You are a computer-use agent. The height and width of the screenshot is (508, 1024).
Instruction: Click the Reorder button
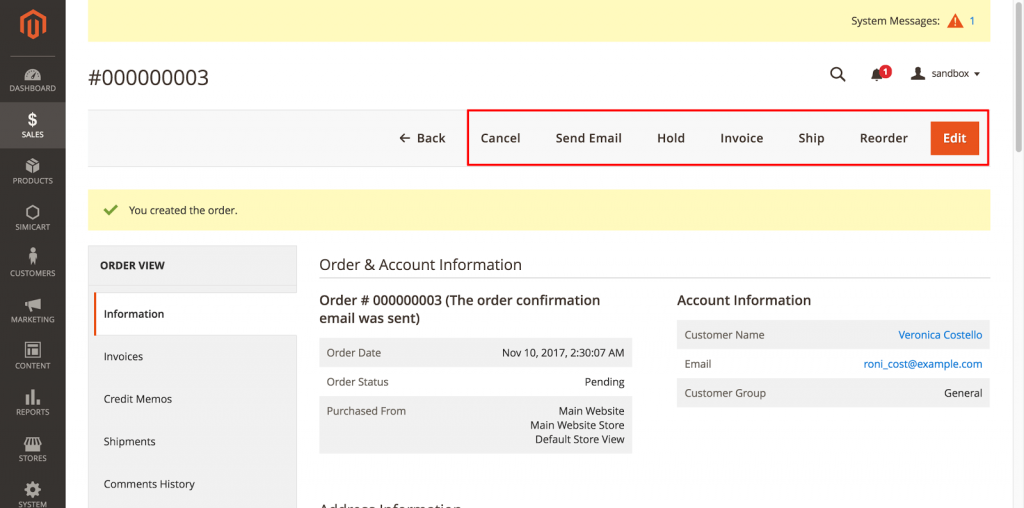(x=884, y=138)
